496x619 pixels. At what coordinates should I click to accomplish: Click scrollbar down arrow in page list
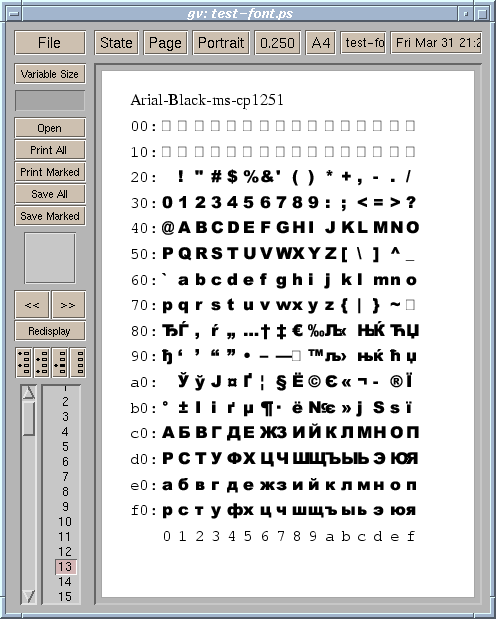tap(28, 596)
